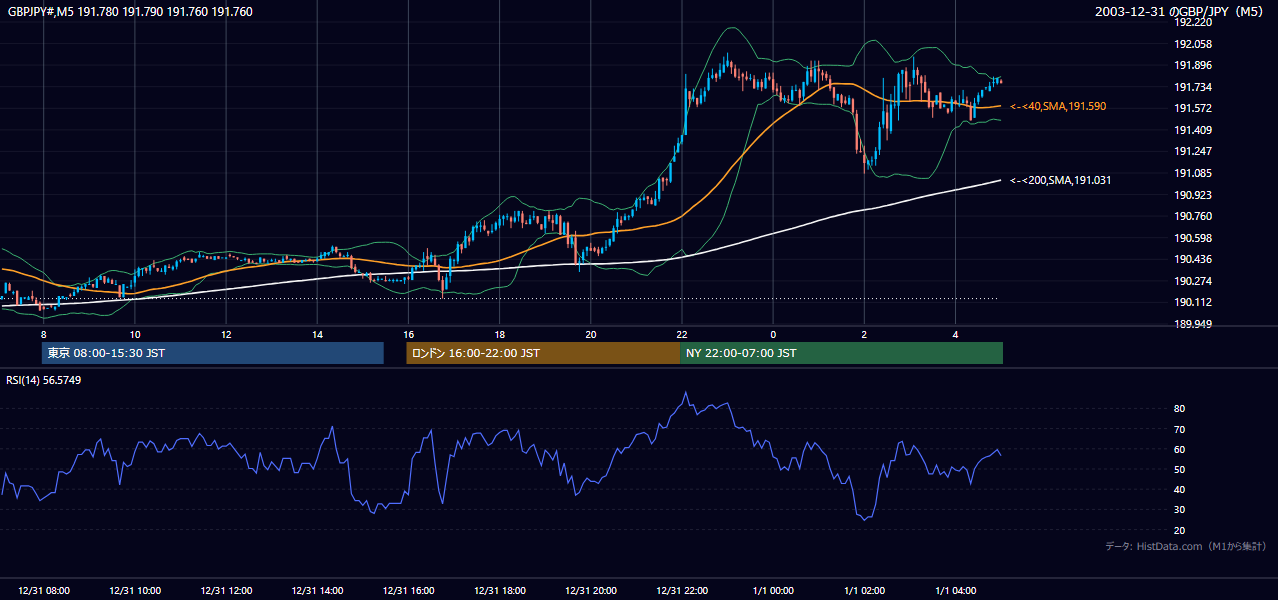The image size is (1278, 600).
Task: Click hour tick '18' under the price chart
Action: (499, 334)
